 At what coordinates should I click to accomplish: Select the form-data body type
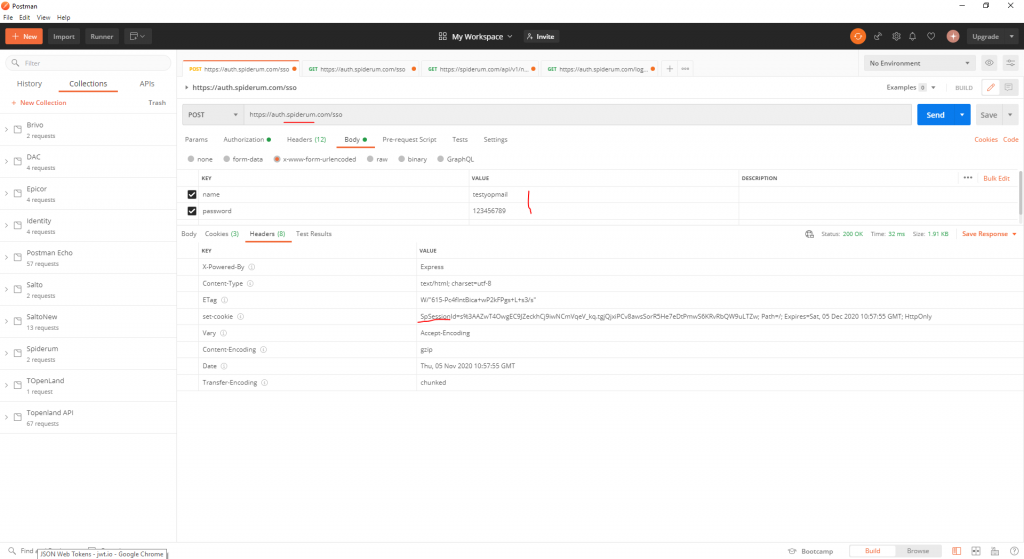(227, 159)
